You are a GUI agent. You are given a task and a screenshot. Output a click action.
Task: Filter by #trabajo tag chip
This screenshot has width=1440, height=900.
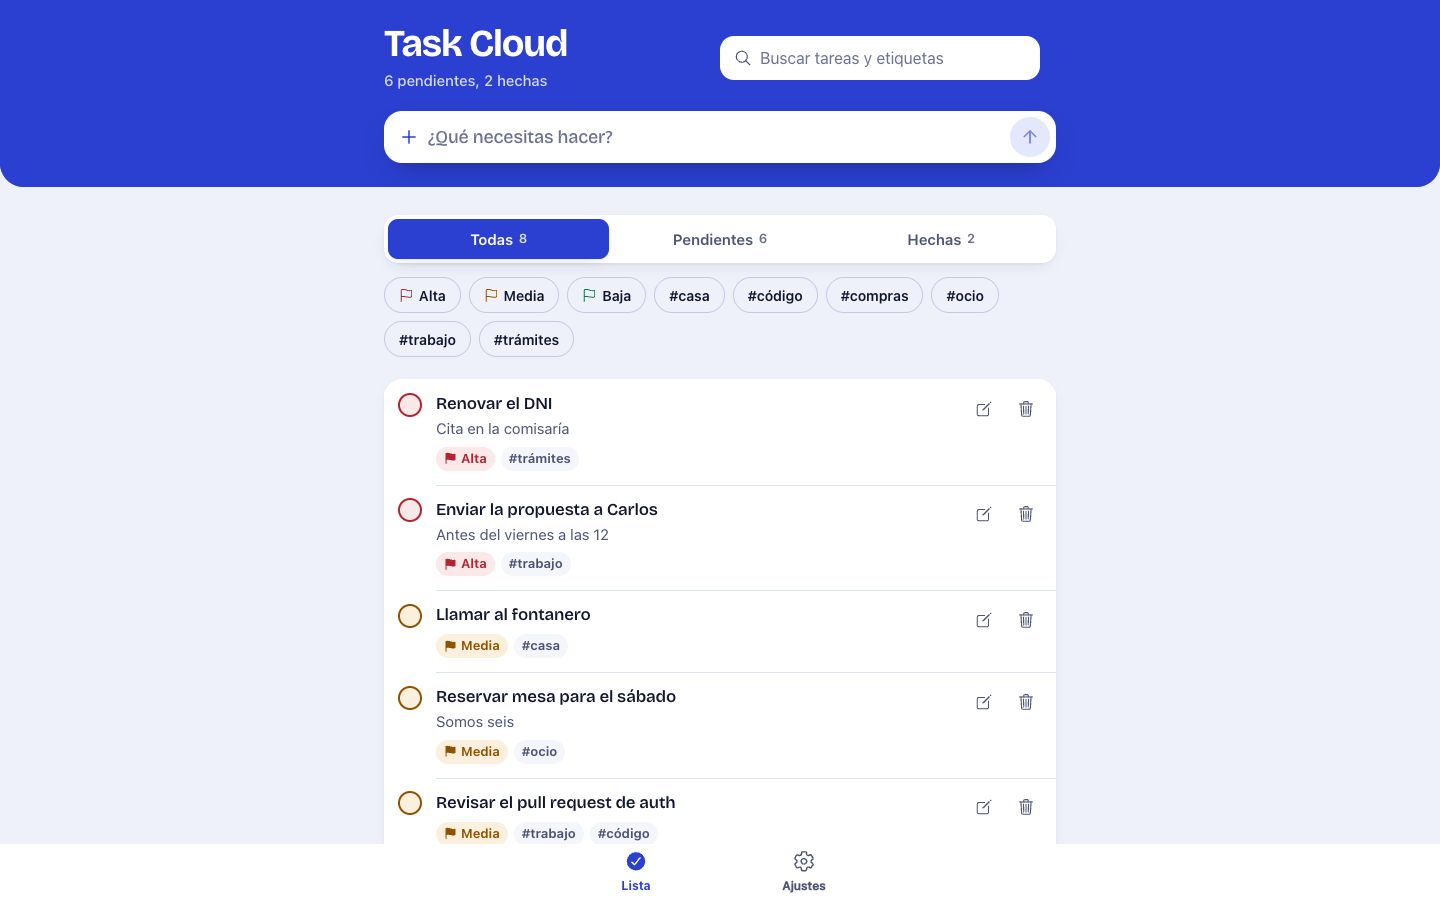pyautogui.click(x=427, y=339)
